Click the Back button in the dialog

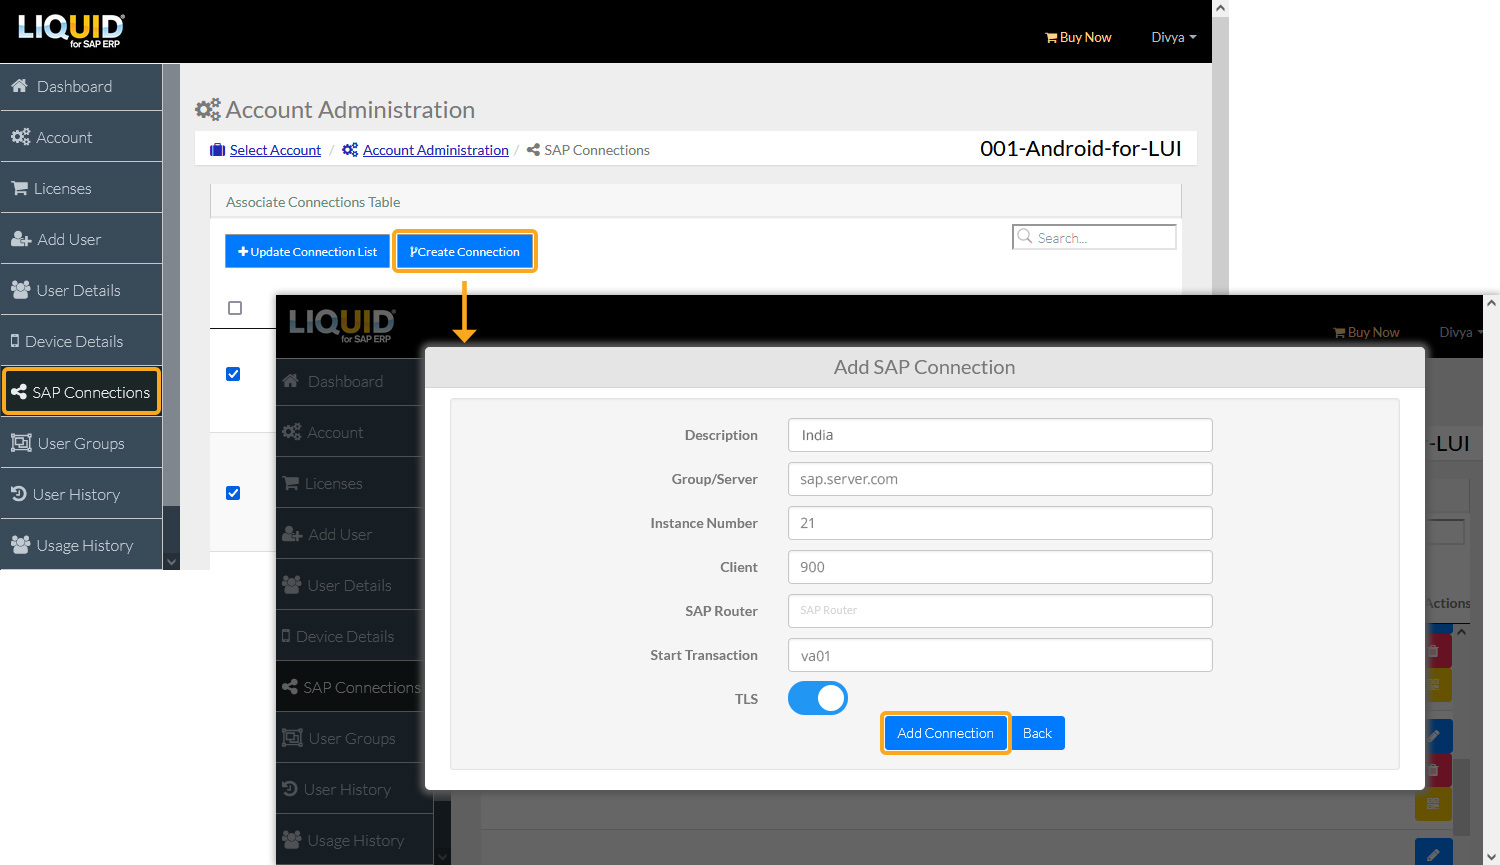point(1037,733)
